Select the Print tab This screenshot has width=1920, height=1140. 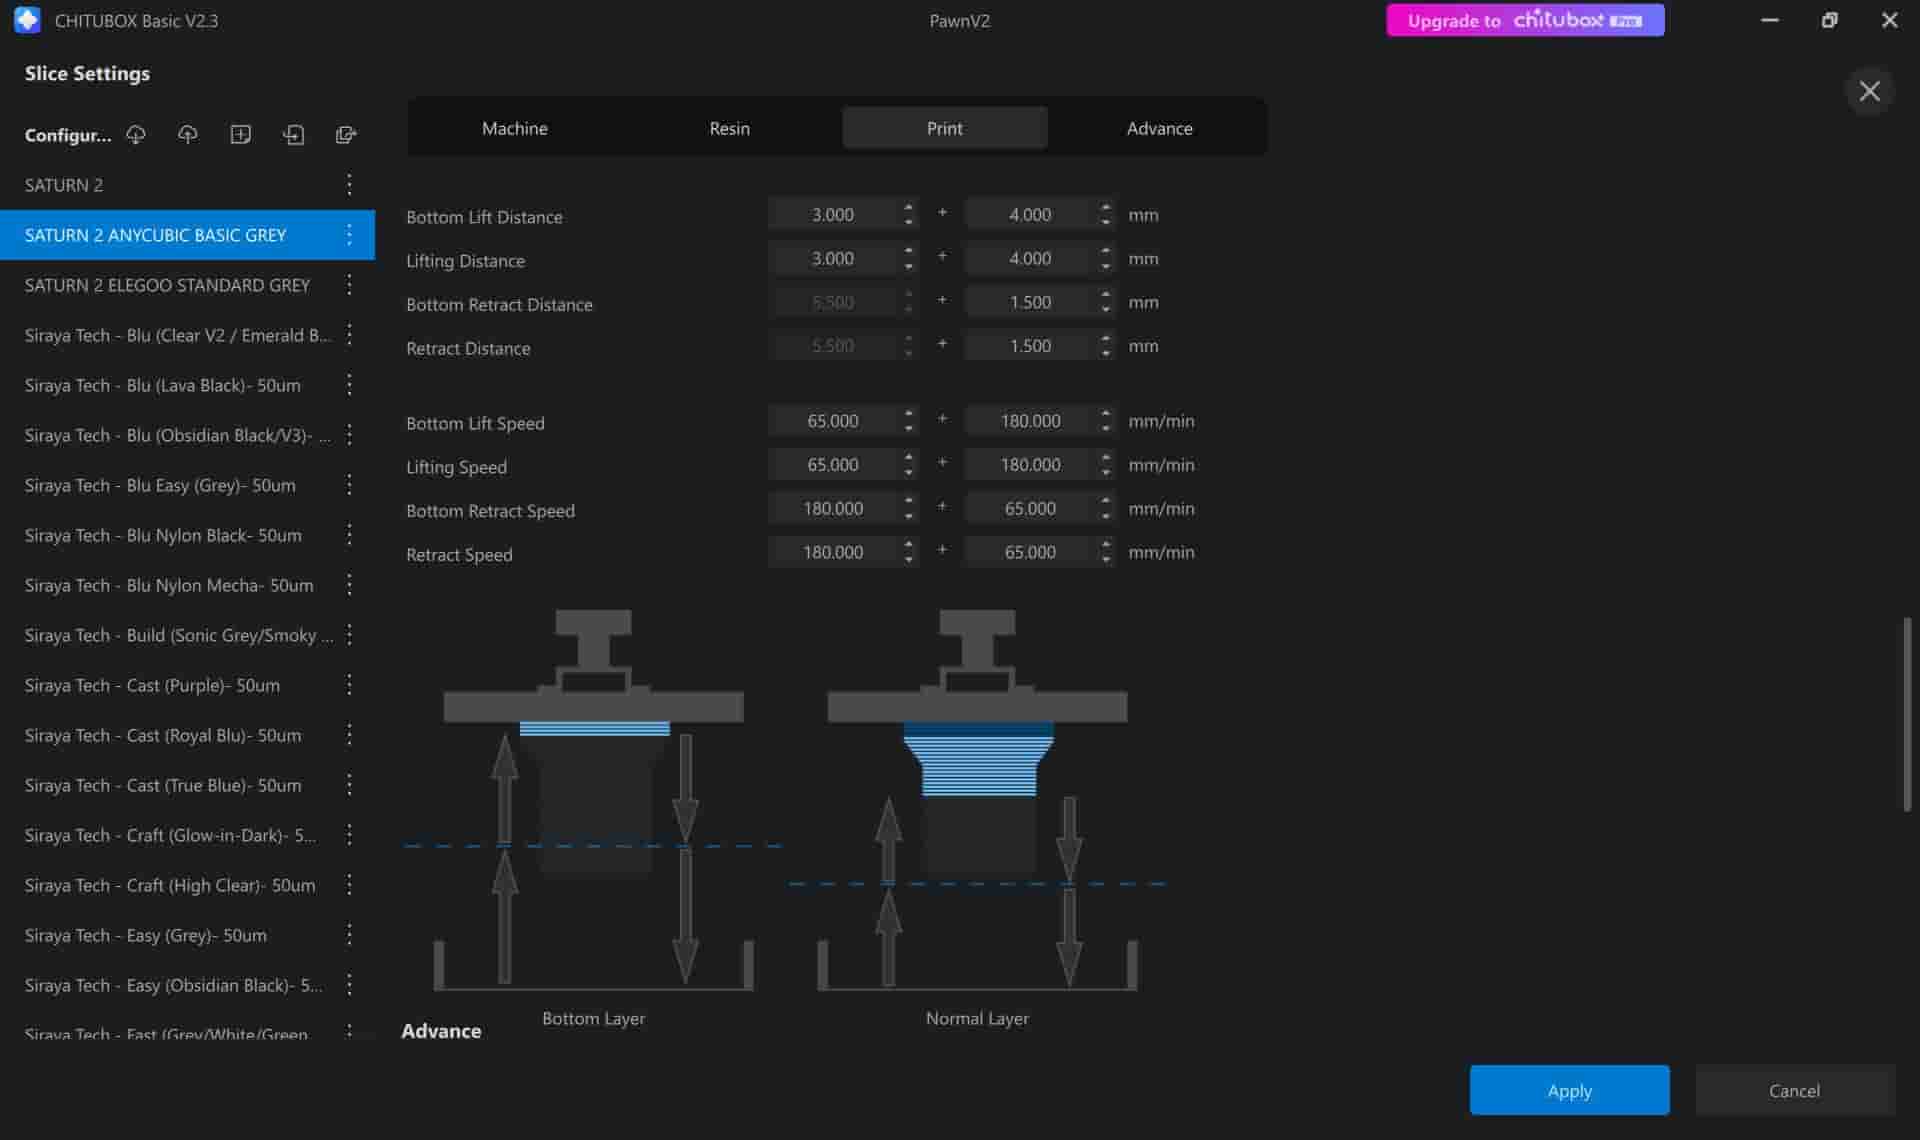[944, 128]
